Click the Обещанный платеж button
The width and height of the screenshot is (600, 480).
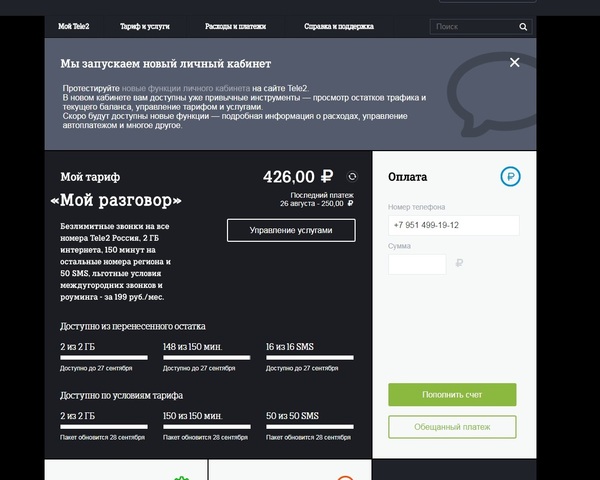452,427
